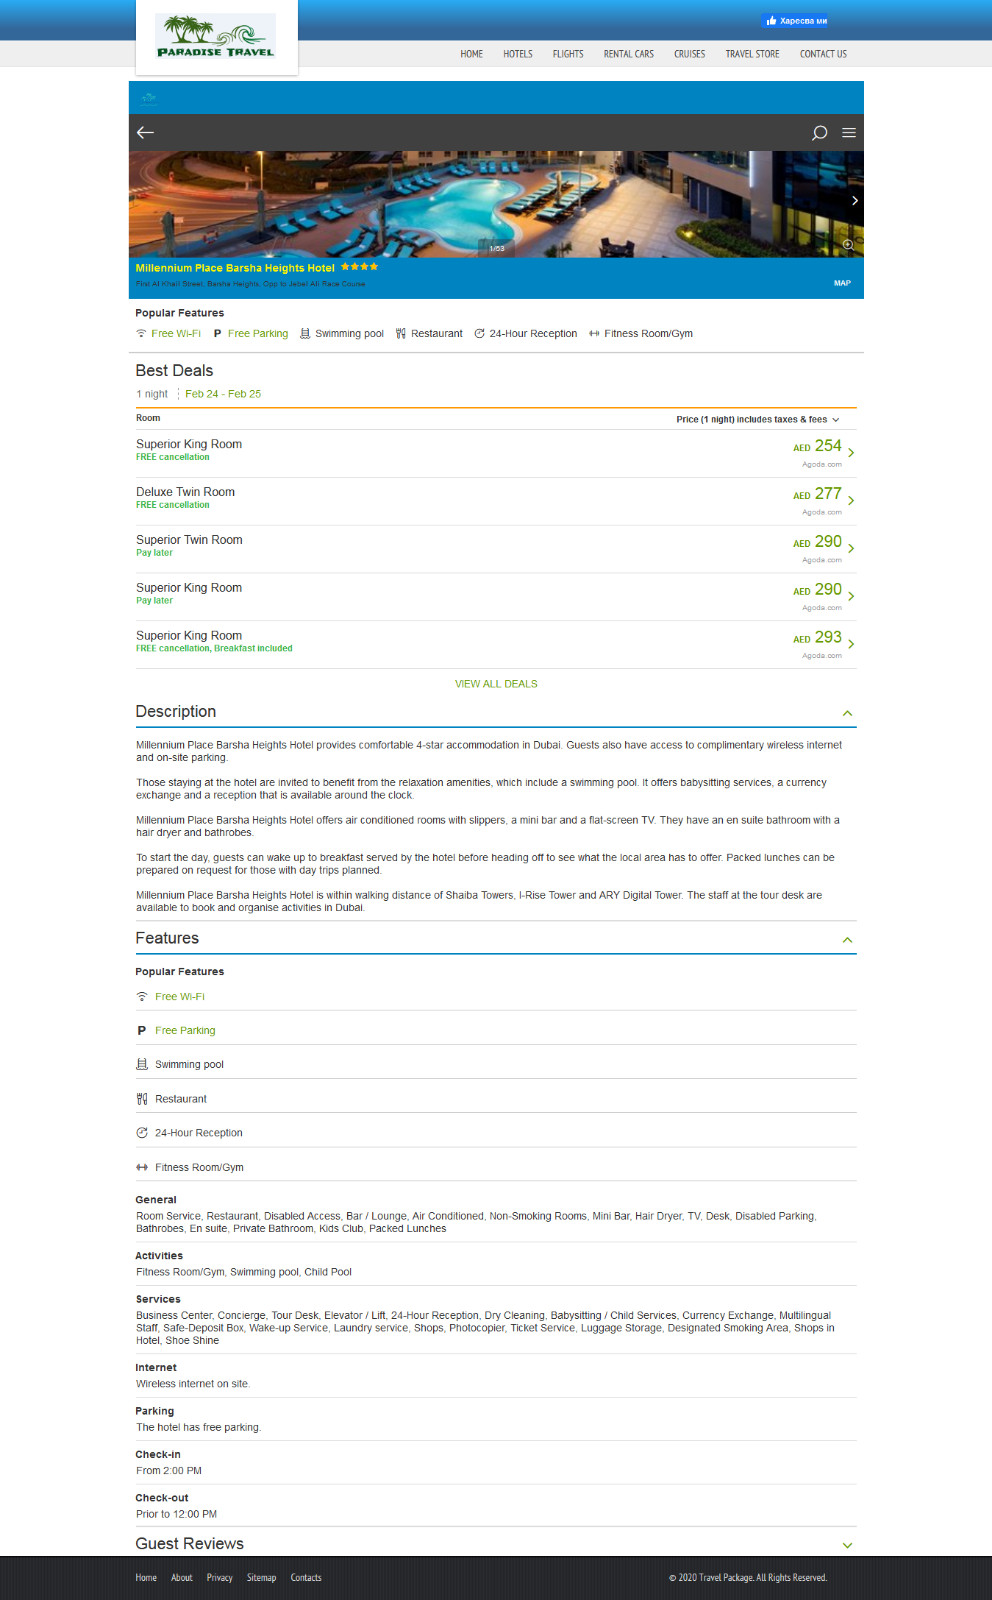Open Superior King Room Pay later AED 290
Screen dimensions: 992x1600
click(496, 597)
